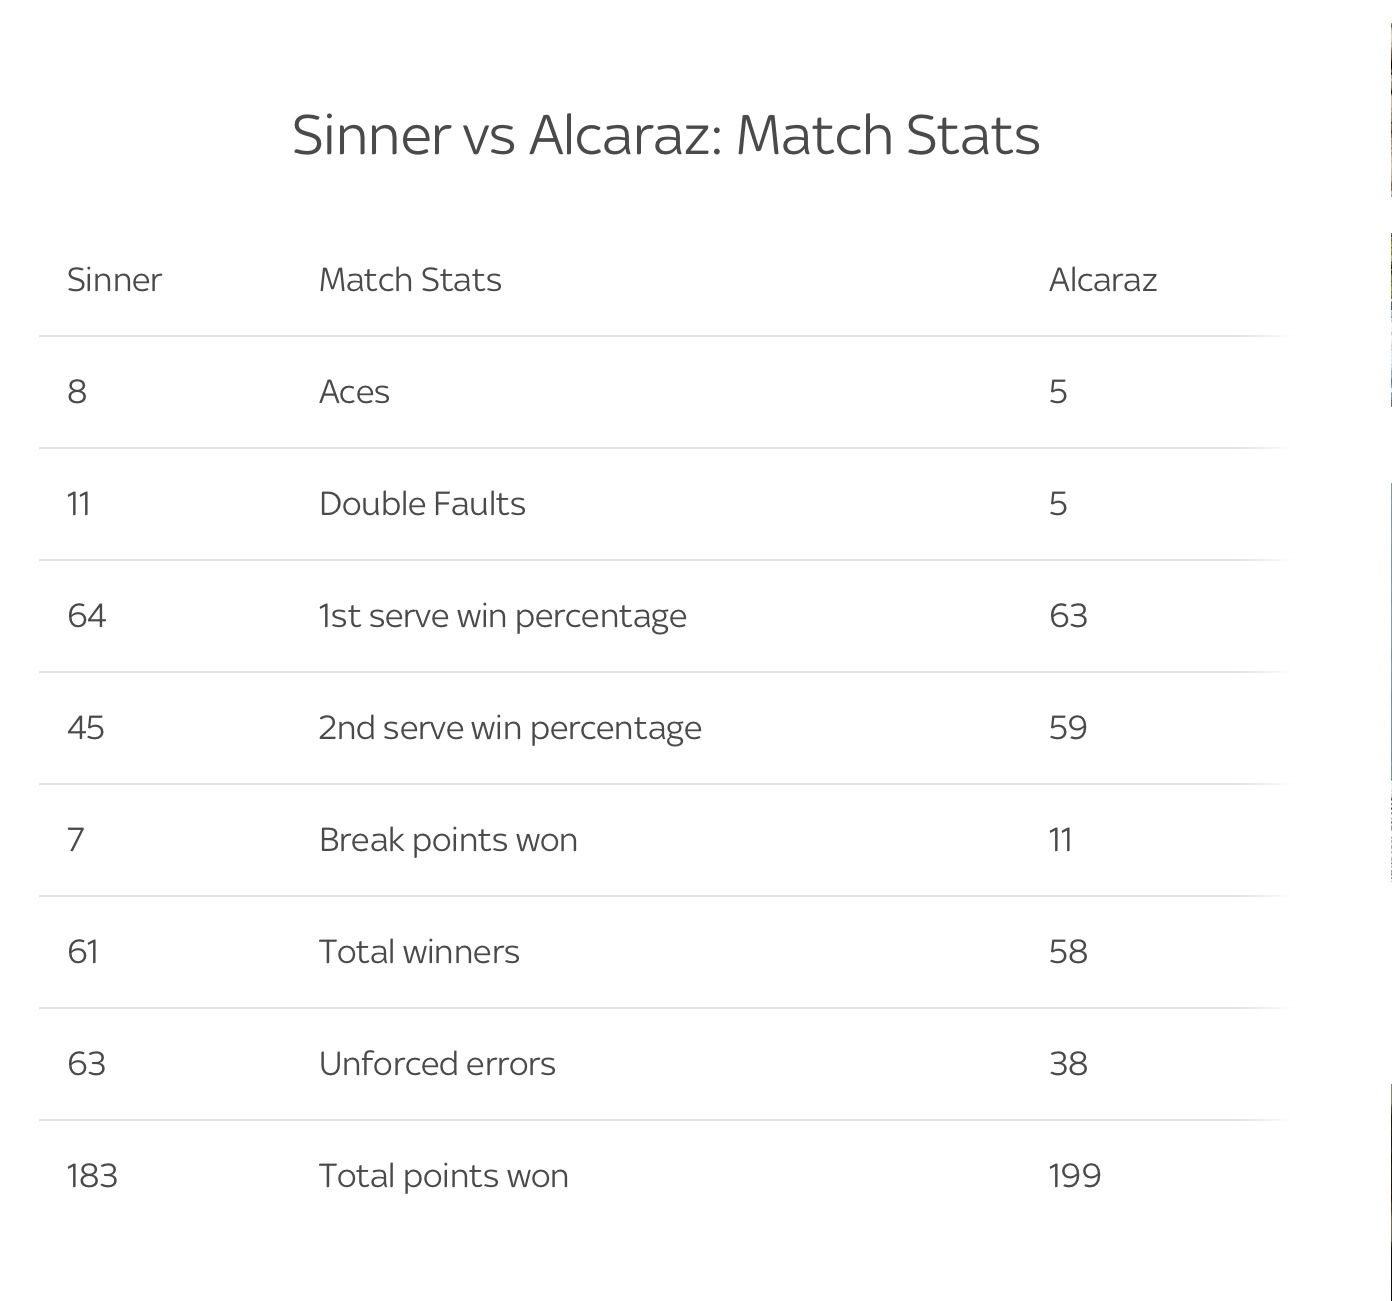Click Sinner's 2nd serve value 45
1392x1301 pixels.
[86, 727]
